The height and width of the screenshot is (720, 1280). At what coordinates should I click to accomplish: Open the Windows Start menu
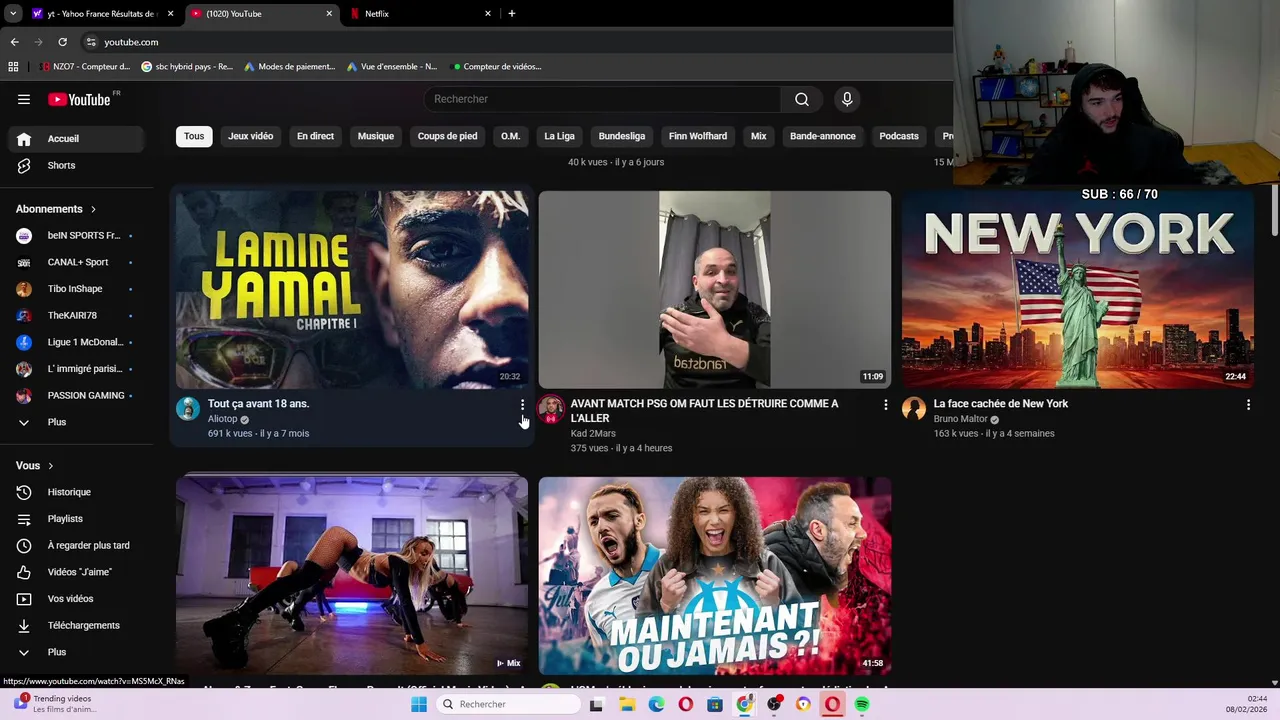pos(419,705)
